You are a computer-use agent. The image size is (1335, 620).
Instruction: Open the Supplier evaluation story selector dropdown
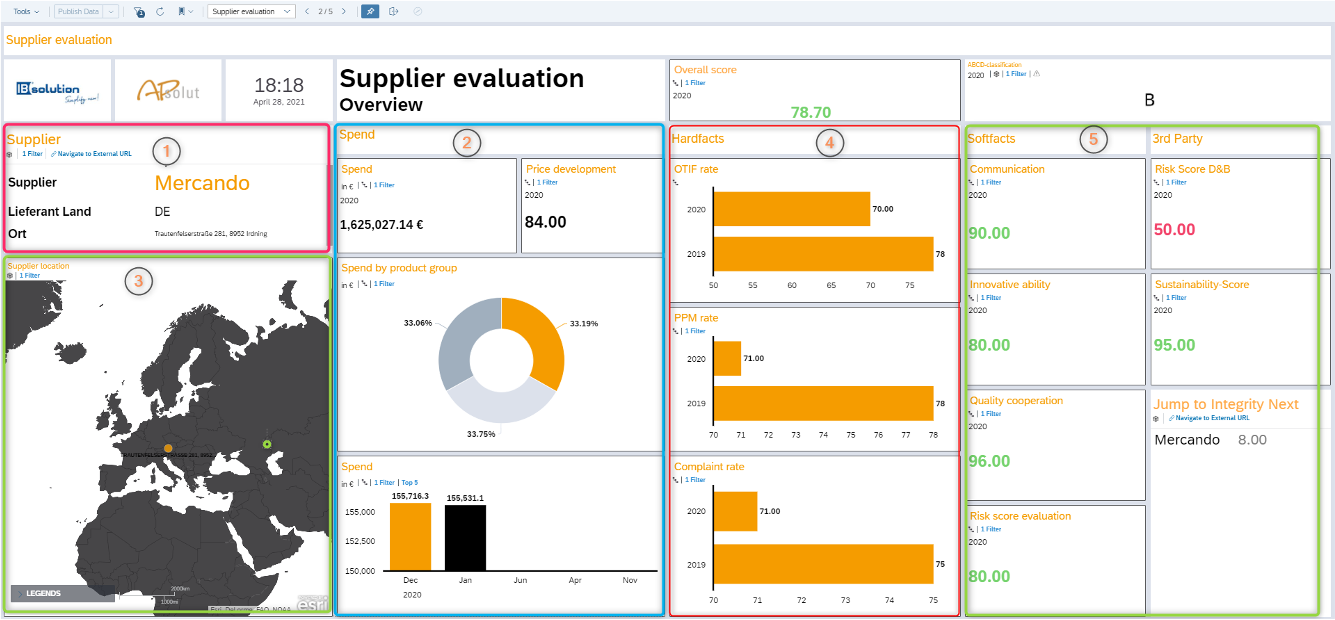287,11
